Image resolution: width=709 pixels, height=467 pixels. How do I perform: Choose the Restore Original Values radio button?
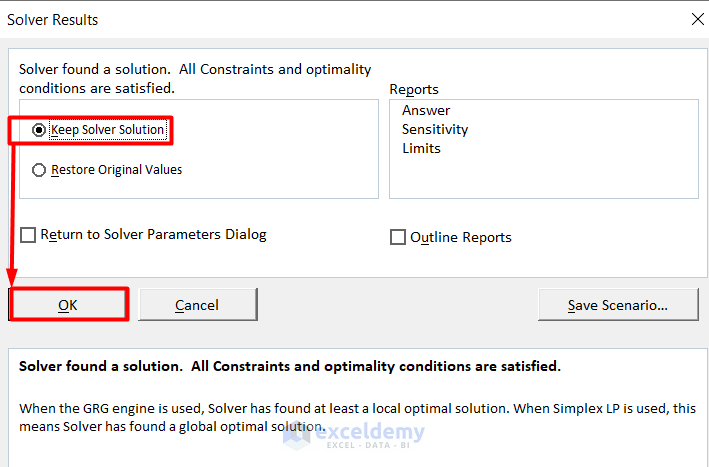pyautogui.click(x=39, y=170)
